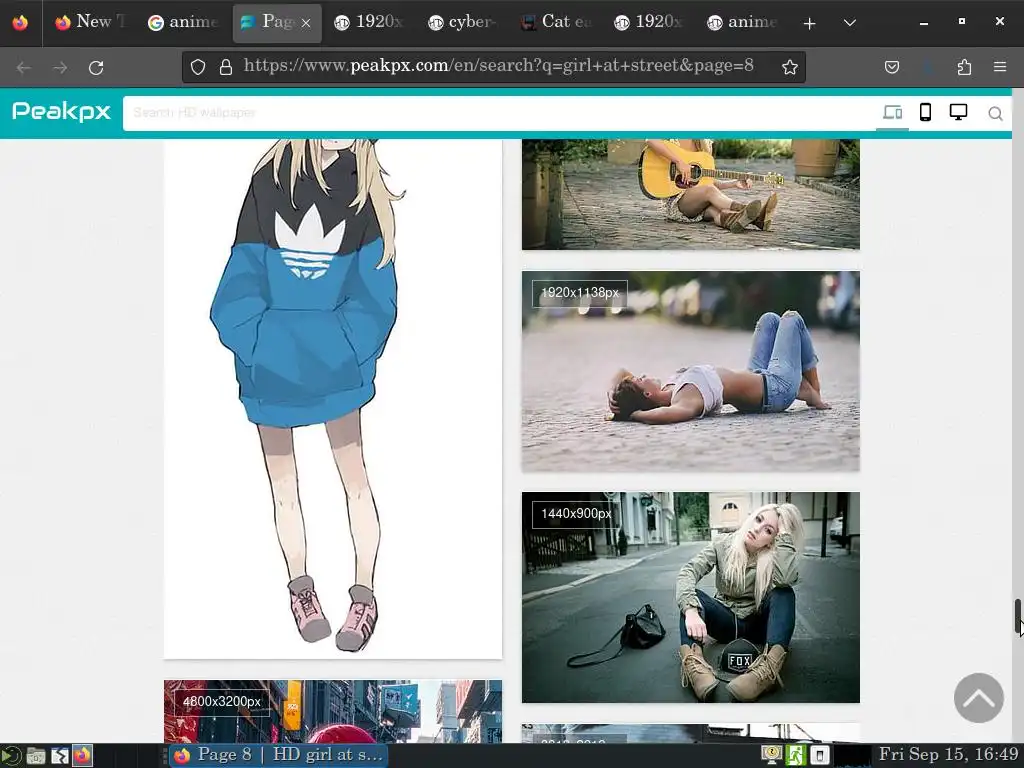Image resolution: width=1024 pixels, height=768 pixels.
Task: Open the clock showing Fri Sep 15
Action: 948,754
